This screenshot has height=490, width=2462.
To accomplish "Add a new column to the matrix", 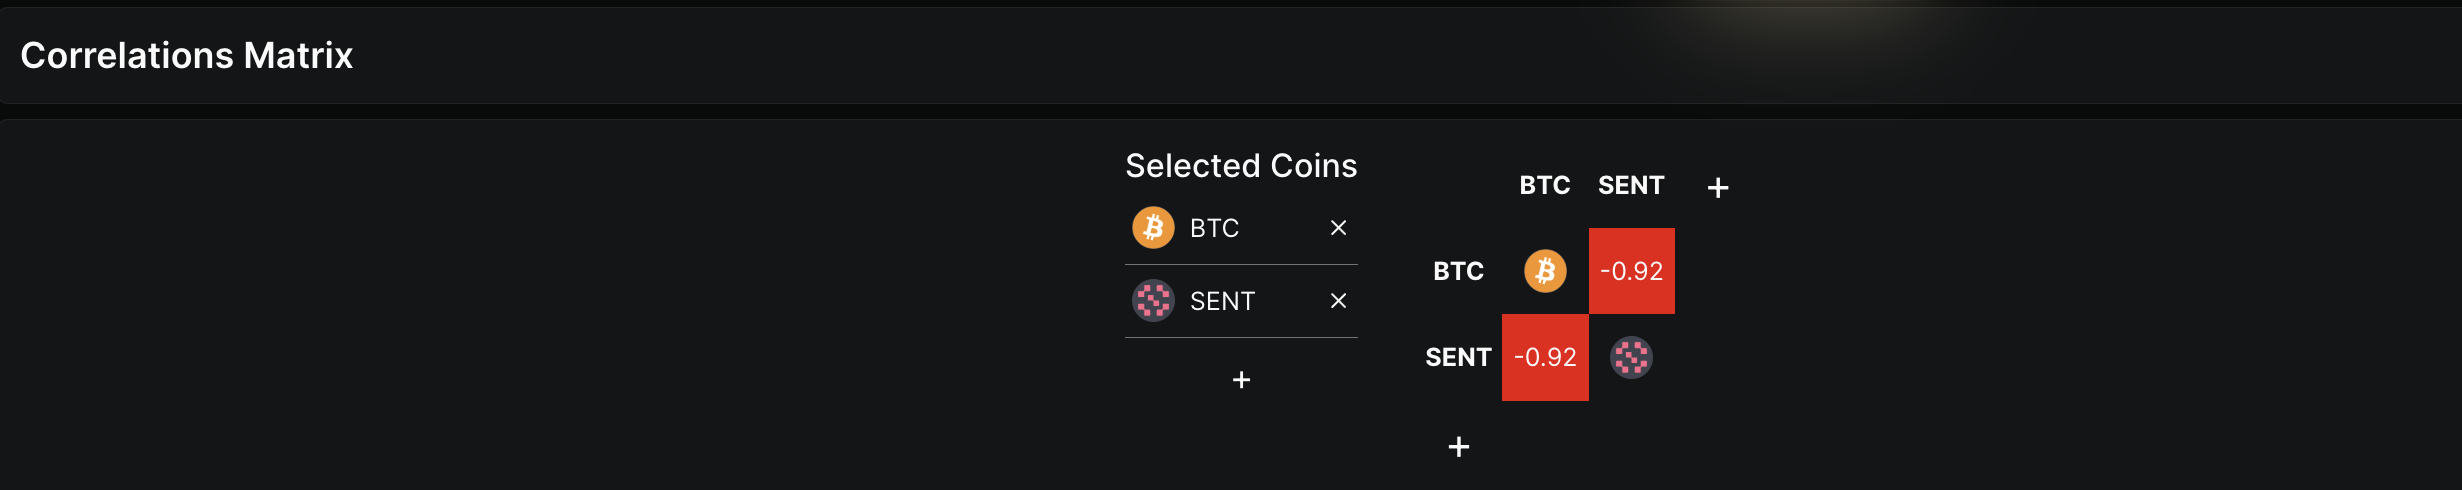I will pos(1718,187).
